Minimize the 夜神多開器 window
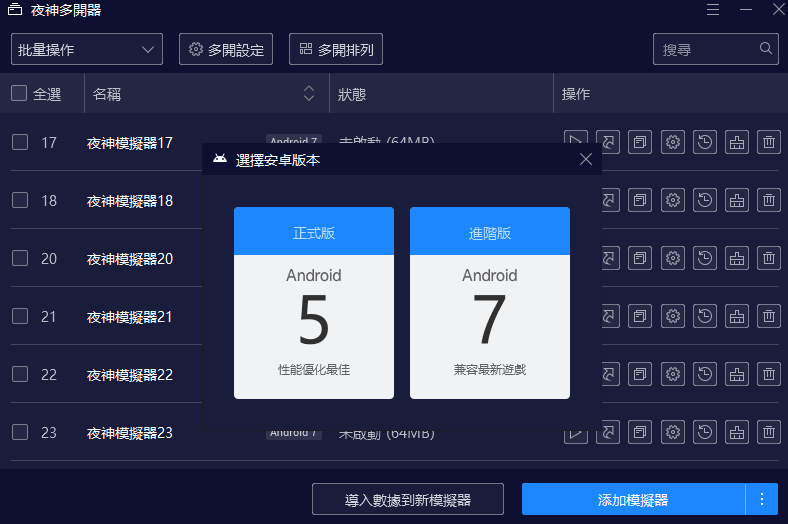The width and height of the screenshot is (788, 524). click(x=746, y=10)
